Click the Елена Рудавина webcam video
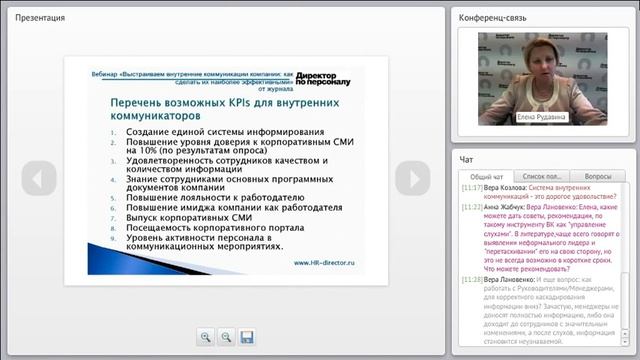 click(x=542, y=79)
